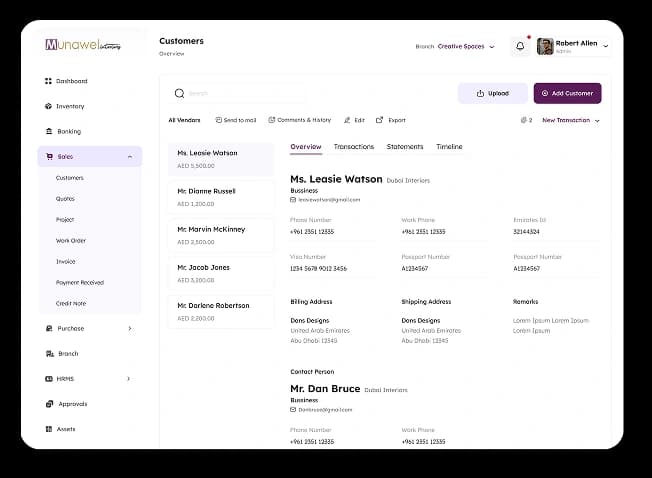Click the Emirates Id value 32144324
Viewport: 652px width, 478px height.
(x=526, y=232)
